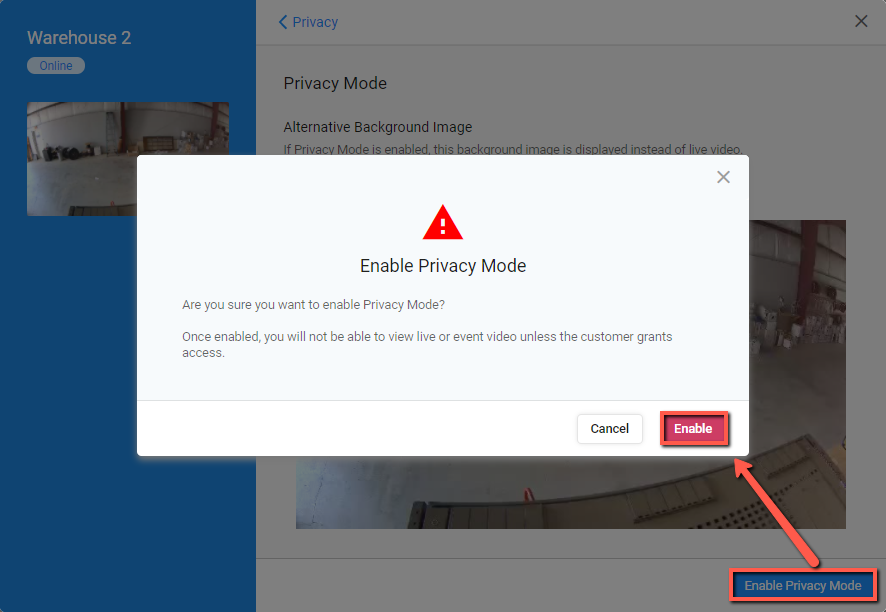The image size is (886, 612).
Task: Click the red exclamation mark inside the triangle
Action: tap(442, 226)
